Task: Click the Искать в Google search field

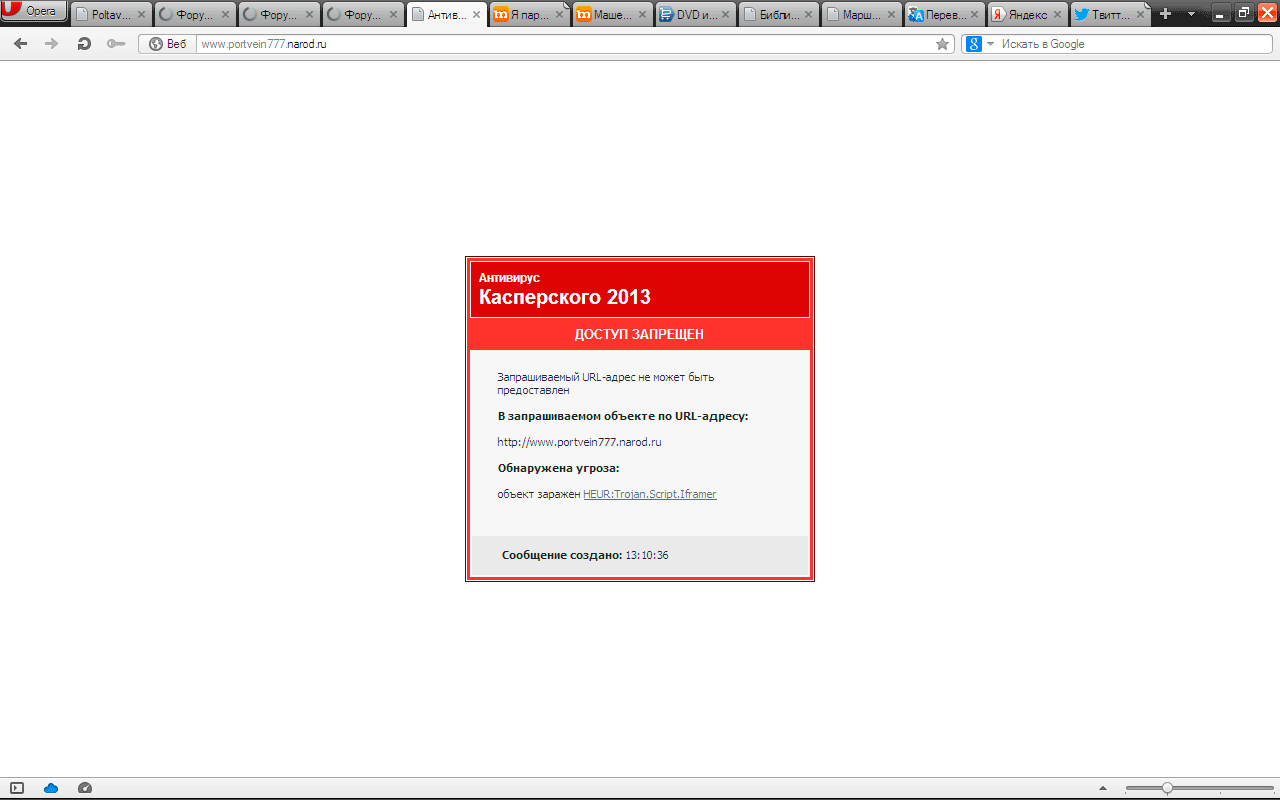Action: pyautogui.click(x=1133, y=44)
